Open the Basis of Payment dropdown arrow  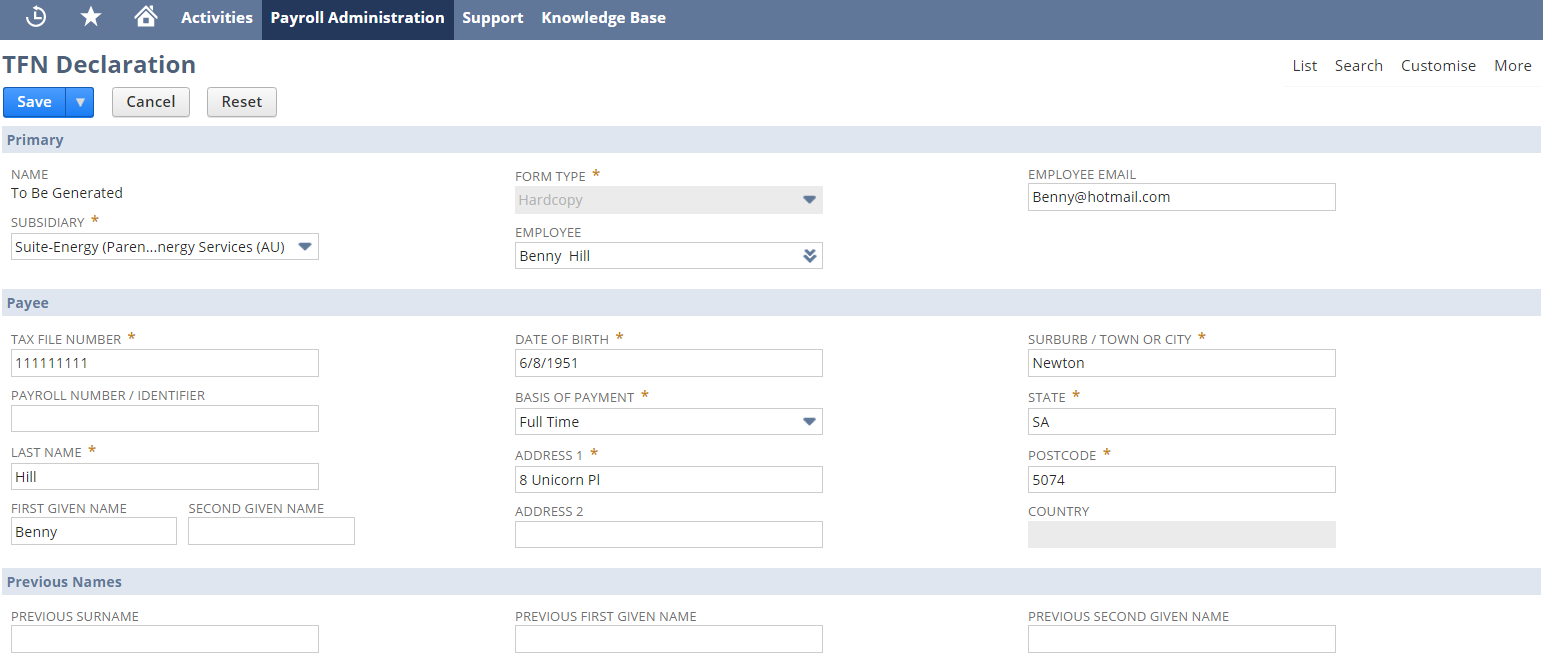[809, 421]
